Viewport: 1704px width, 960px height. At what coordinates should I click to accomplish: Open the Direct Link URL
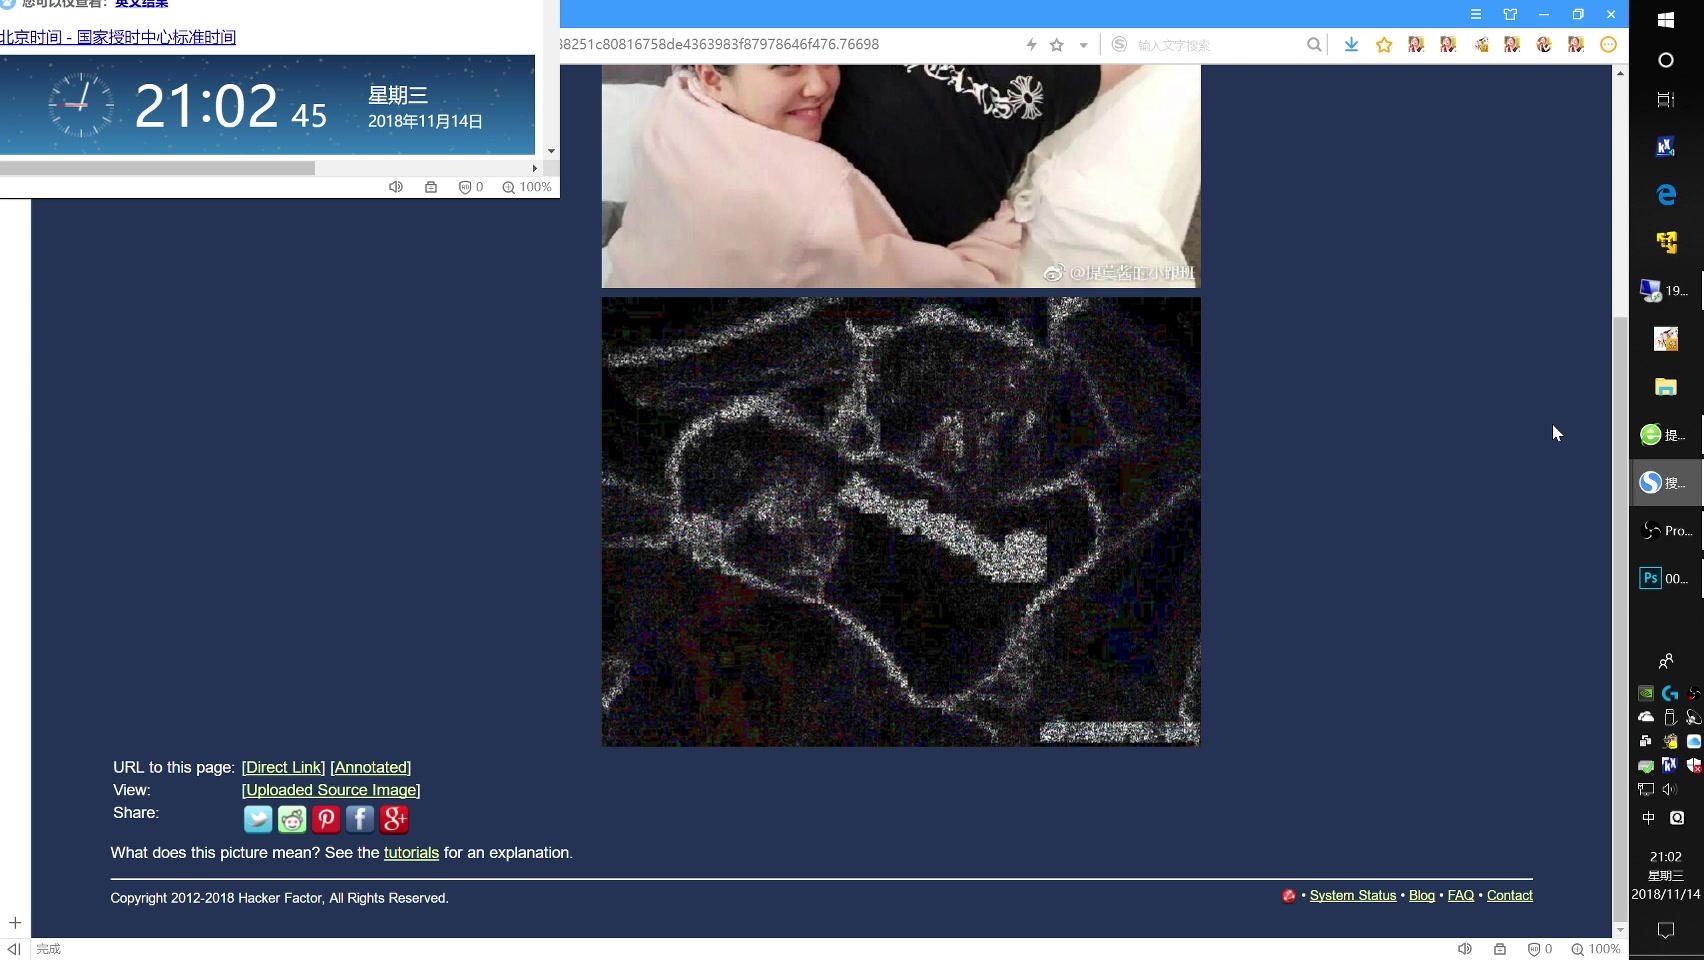(x=283, y=767)
